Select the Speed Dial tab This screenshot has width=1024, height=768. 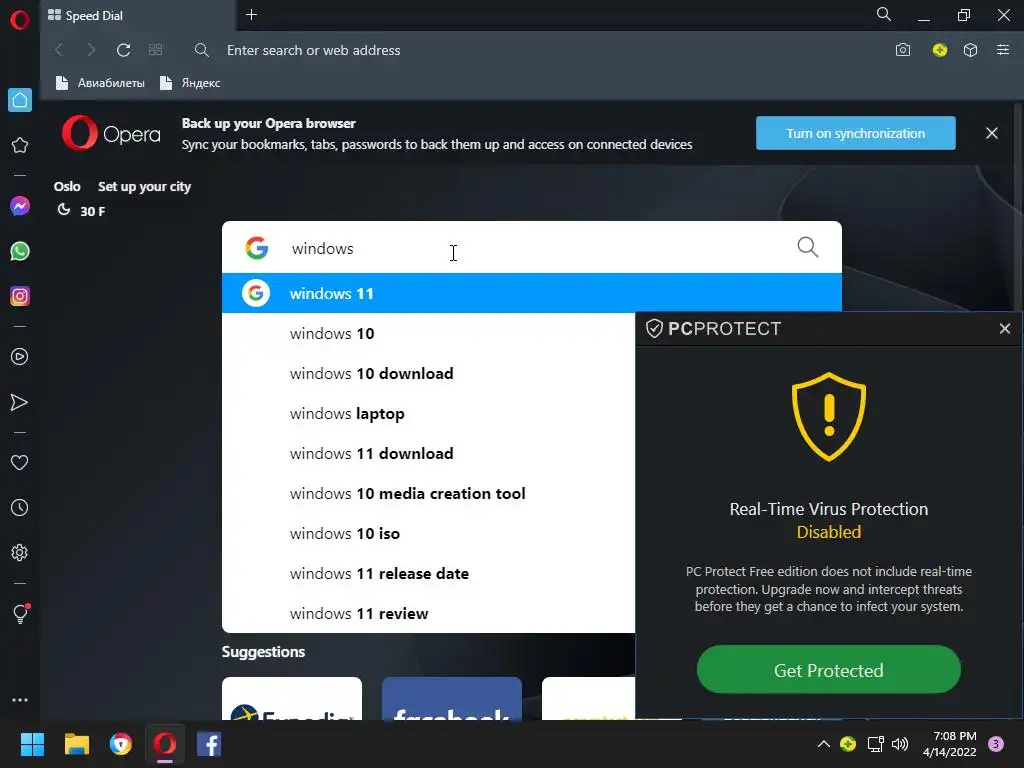(137, 16)
